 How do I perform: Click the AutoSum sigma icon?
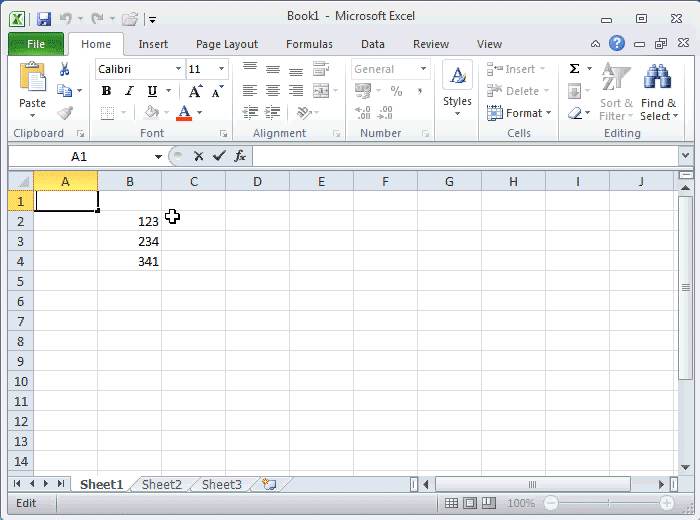pyautogui.click(x=575, y=69)
